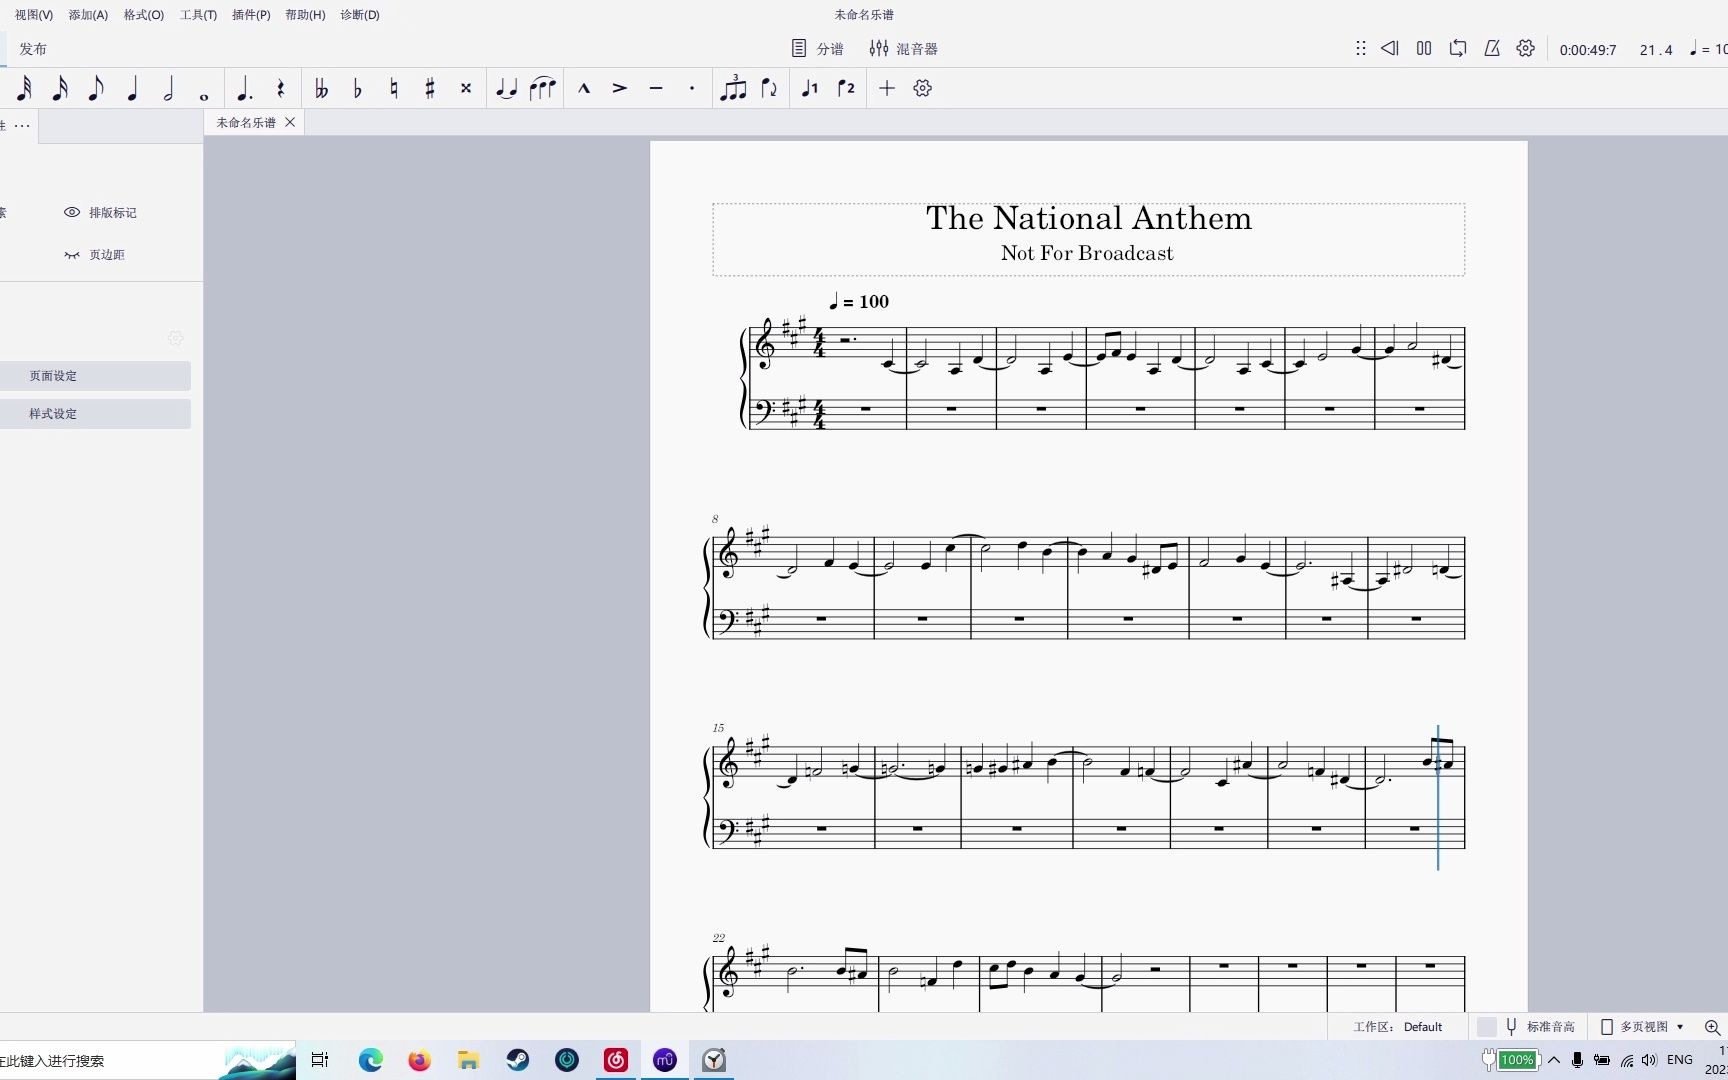The height and width of the screenshot is (1080, 1728).
Task: Close the 未命名乐谱 score tab
Action: (290, 122)
